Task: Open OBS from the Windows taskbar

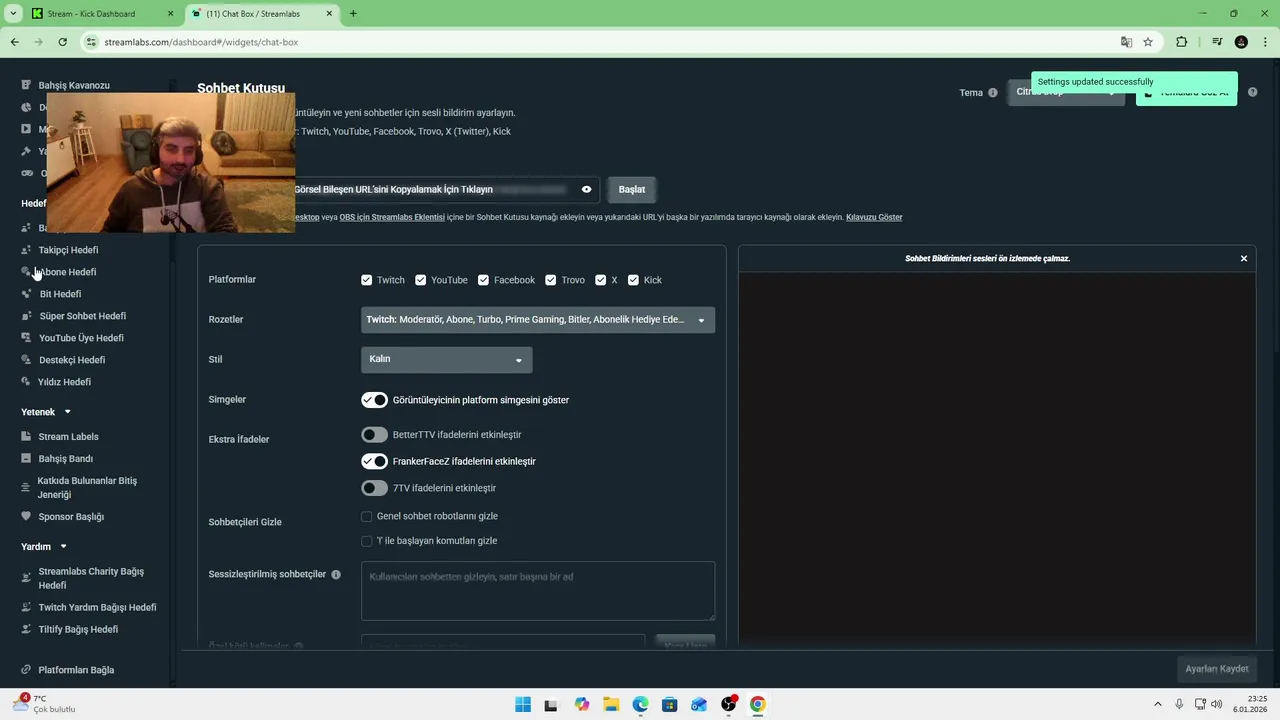Action: pyautogui.click(x=729, y=704)
